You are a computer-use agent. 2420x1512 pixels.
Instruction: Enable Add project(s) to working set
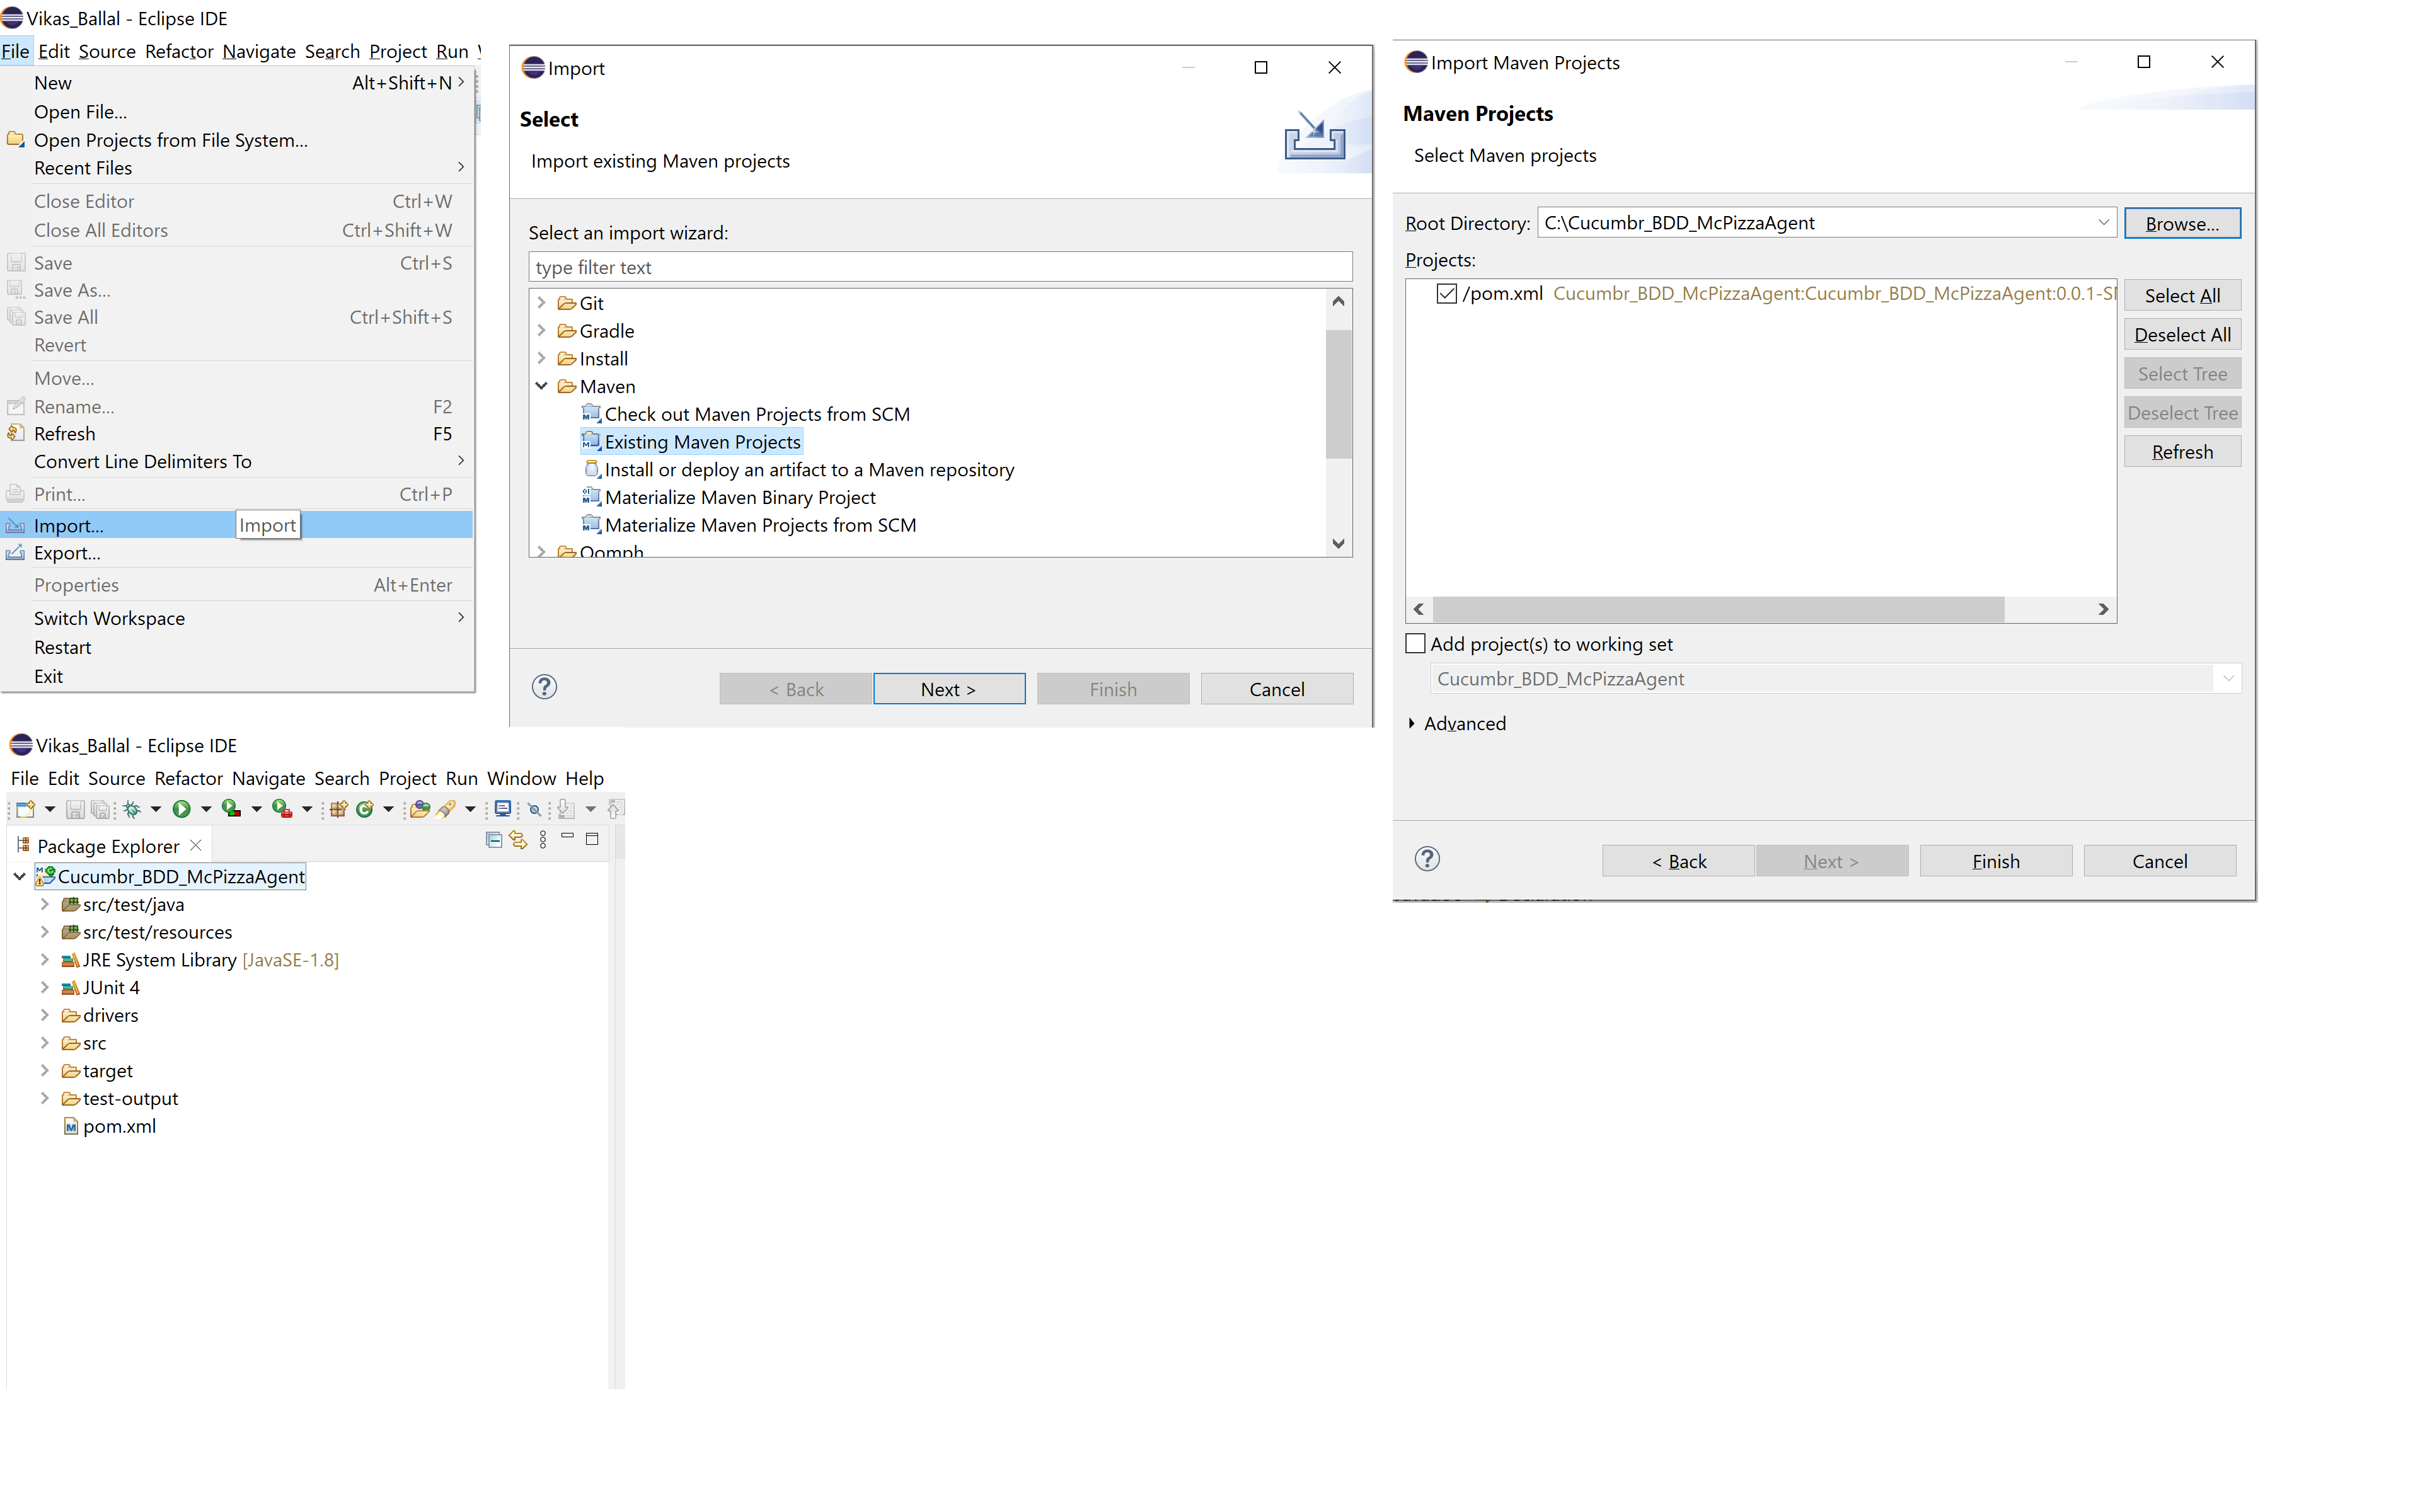coord(1415,644)
